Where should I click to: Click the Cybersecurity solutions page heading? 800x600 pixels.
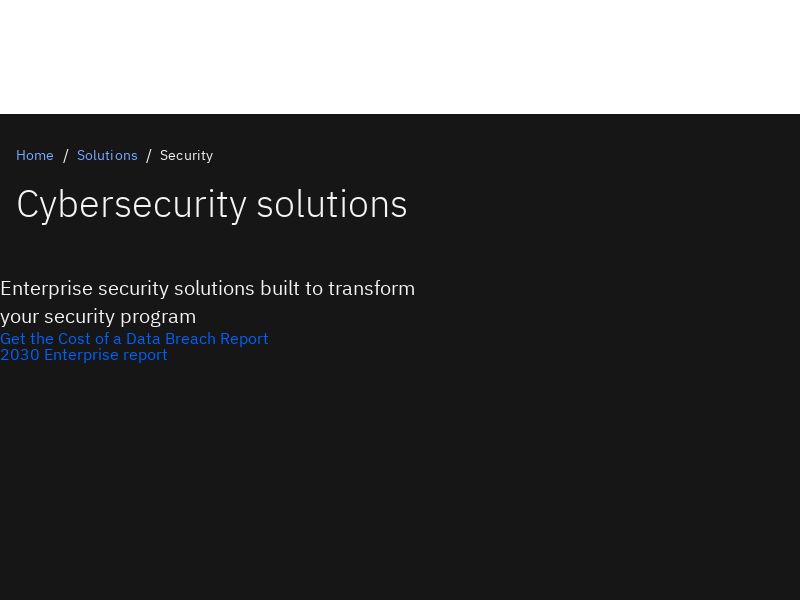(x=212, y=204)
